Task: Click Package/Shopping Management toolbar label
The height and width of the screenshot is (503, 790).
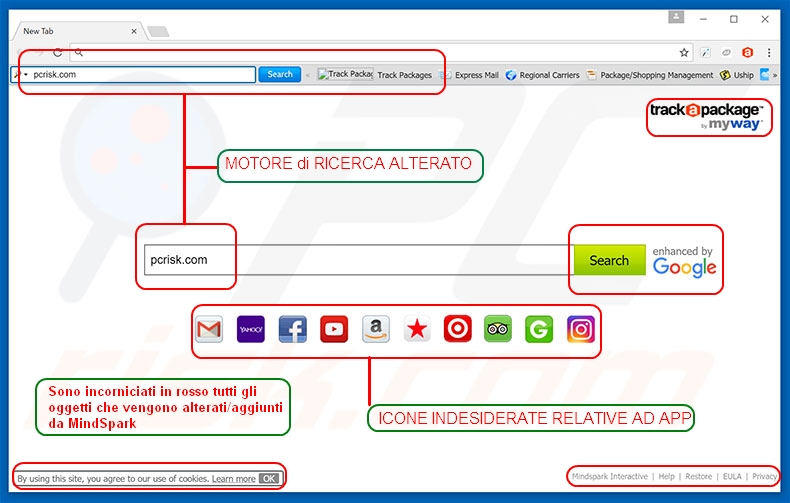Action: coord(656,75)
